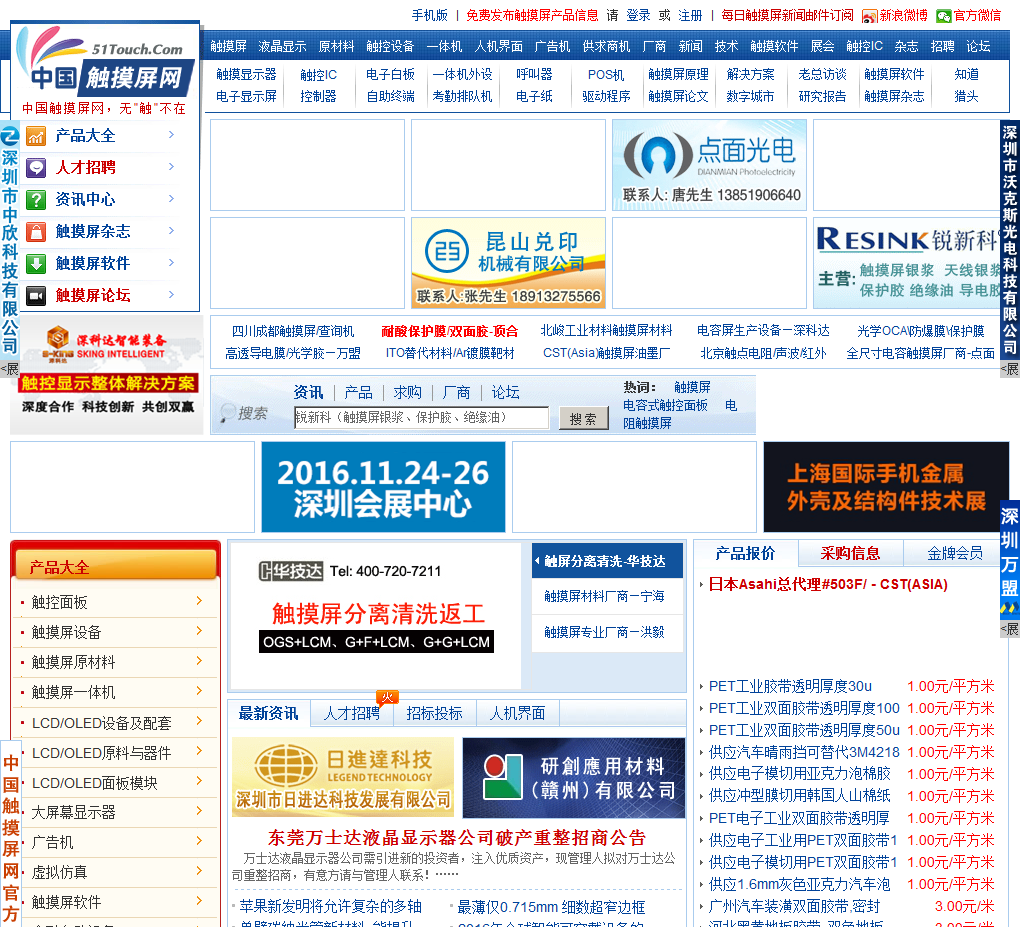1020x927 pixels.
Task: Click the 触摸屏软件 green download icon
Action: [x=36, y=263]
